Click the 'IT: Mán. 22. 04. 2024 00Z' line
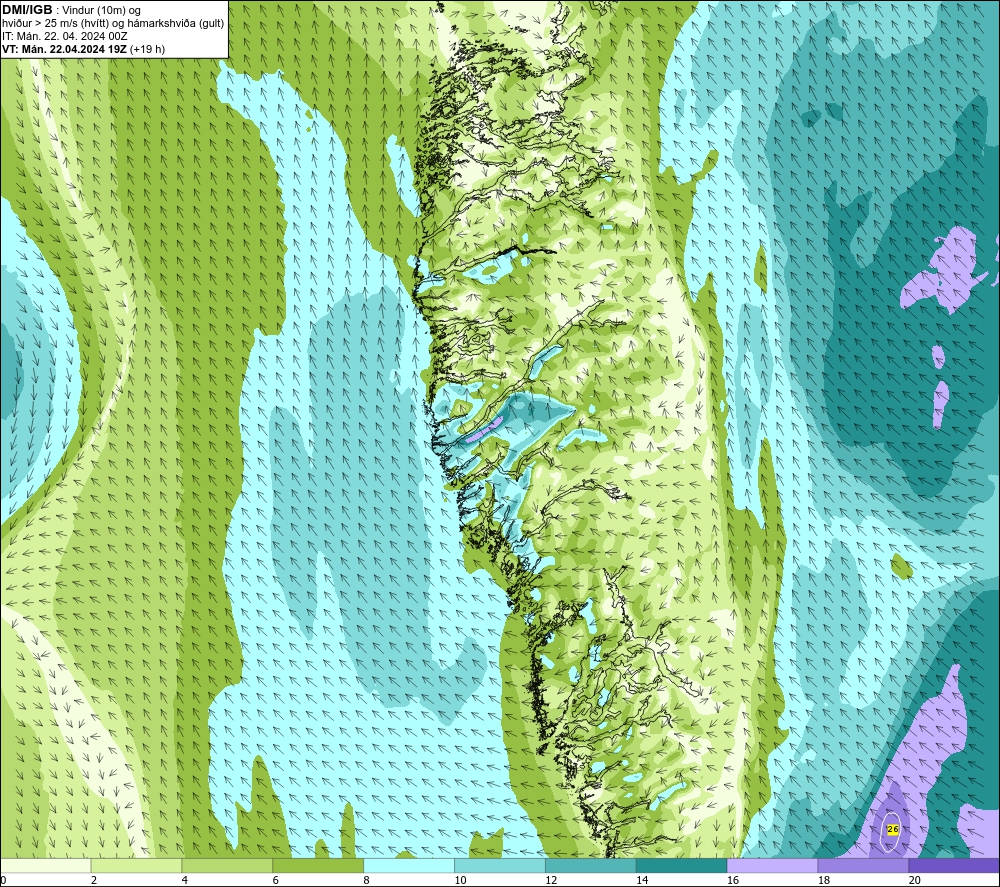This screenshot has height=887, width=1000. point(65,36)
